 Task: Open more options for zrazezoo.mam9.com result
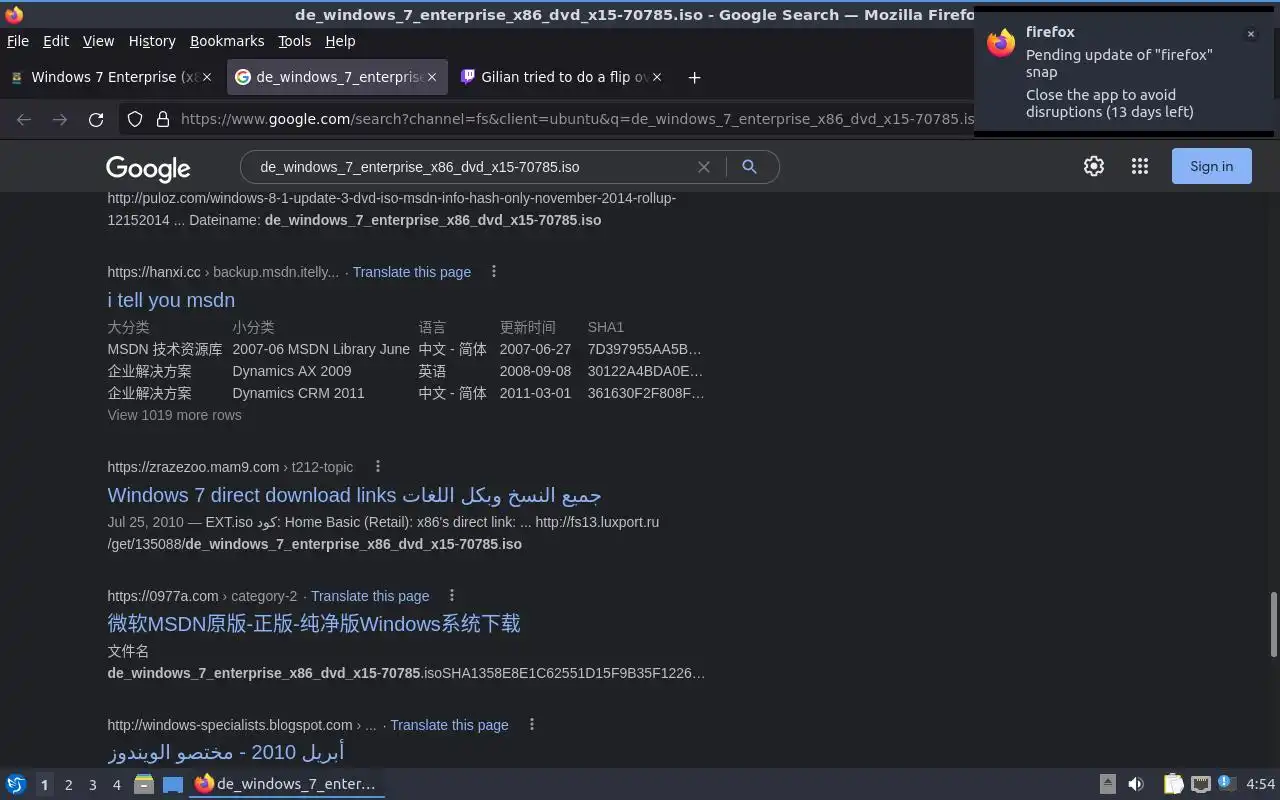(x=377, y=467)
